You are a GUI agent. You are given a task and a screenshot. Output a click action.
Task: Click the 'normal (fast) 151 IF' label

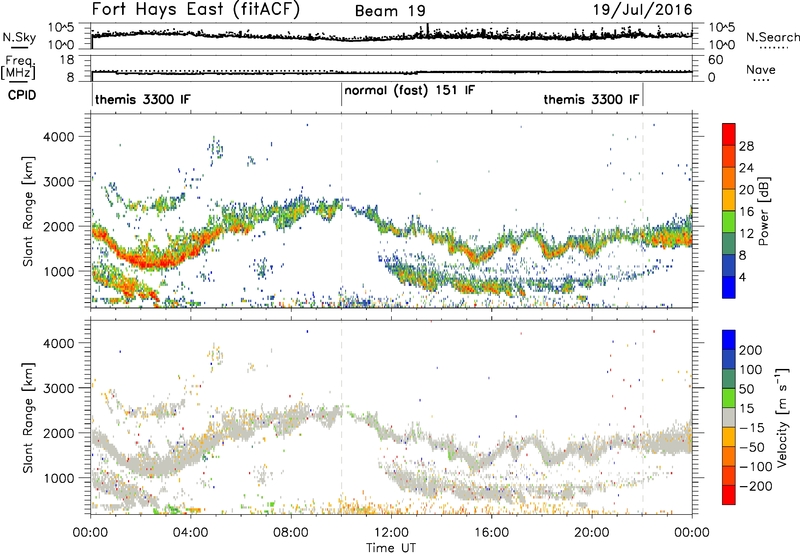click(409, 91)
